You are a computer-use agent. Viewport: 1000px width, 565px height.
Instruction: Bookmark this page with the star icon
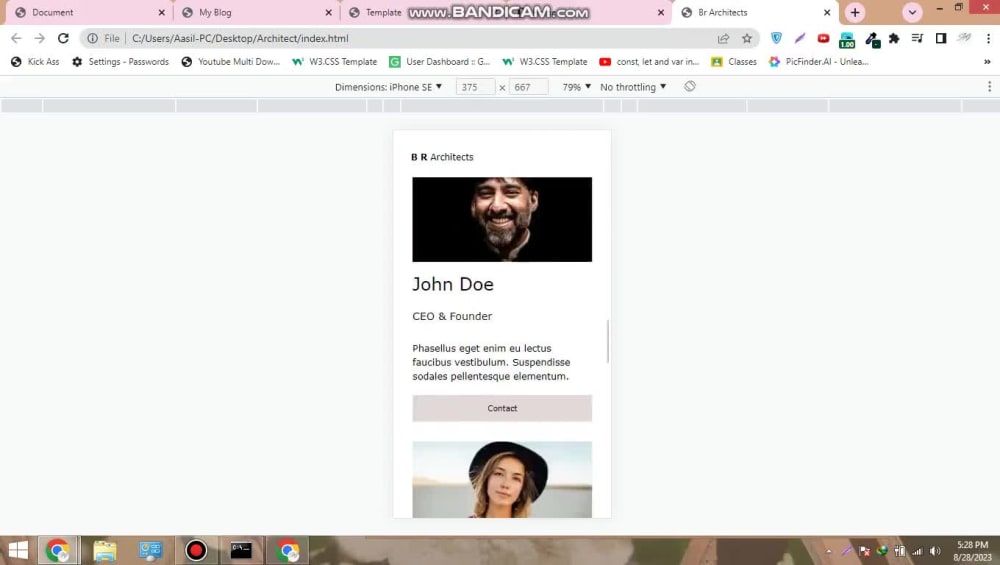[x=747, y=38]
